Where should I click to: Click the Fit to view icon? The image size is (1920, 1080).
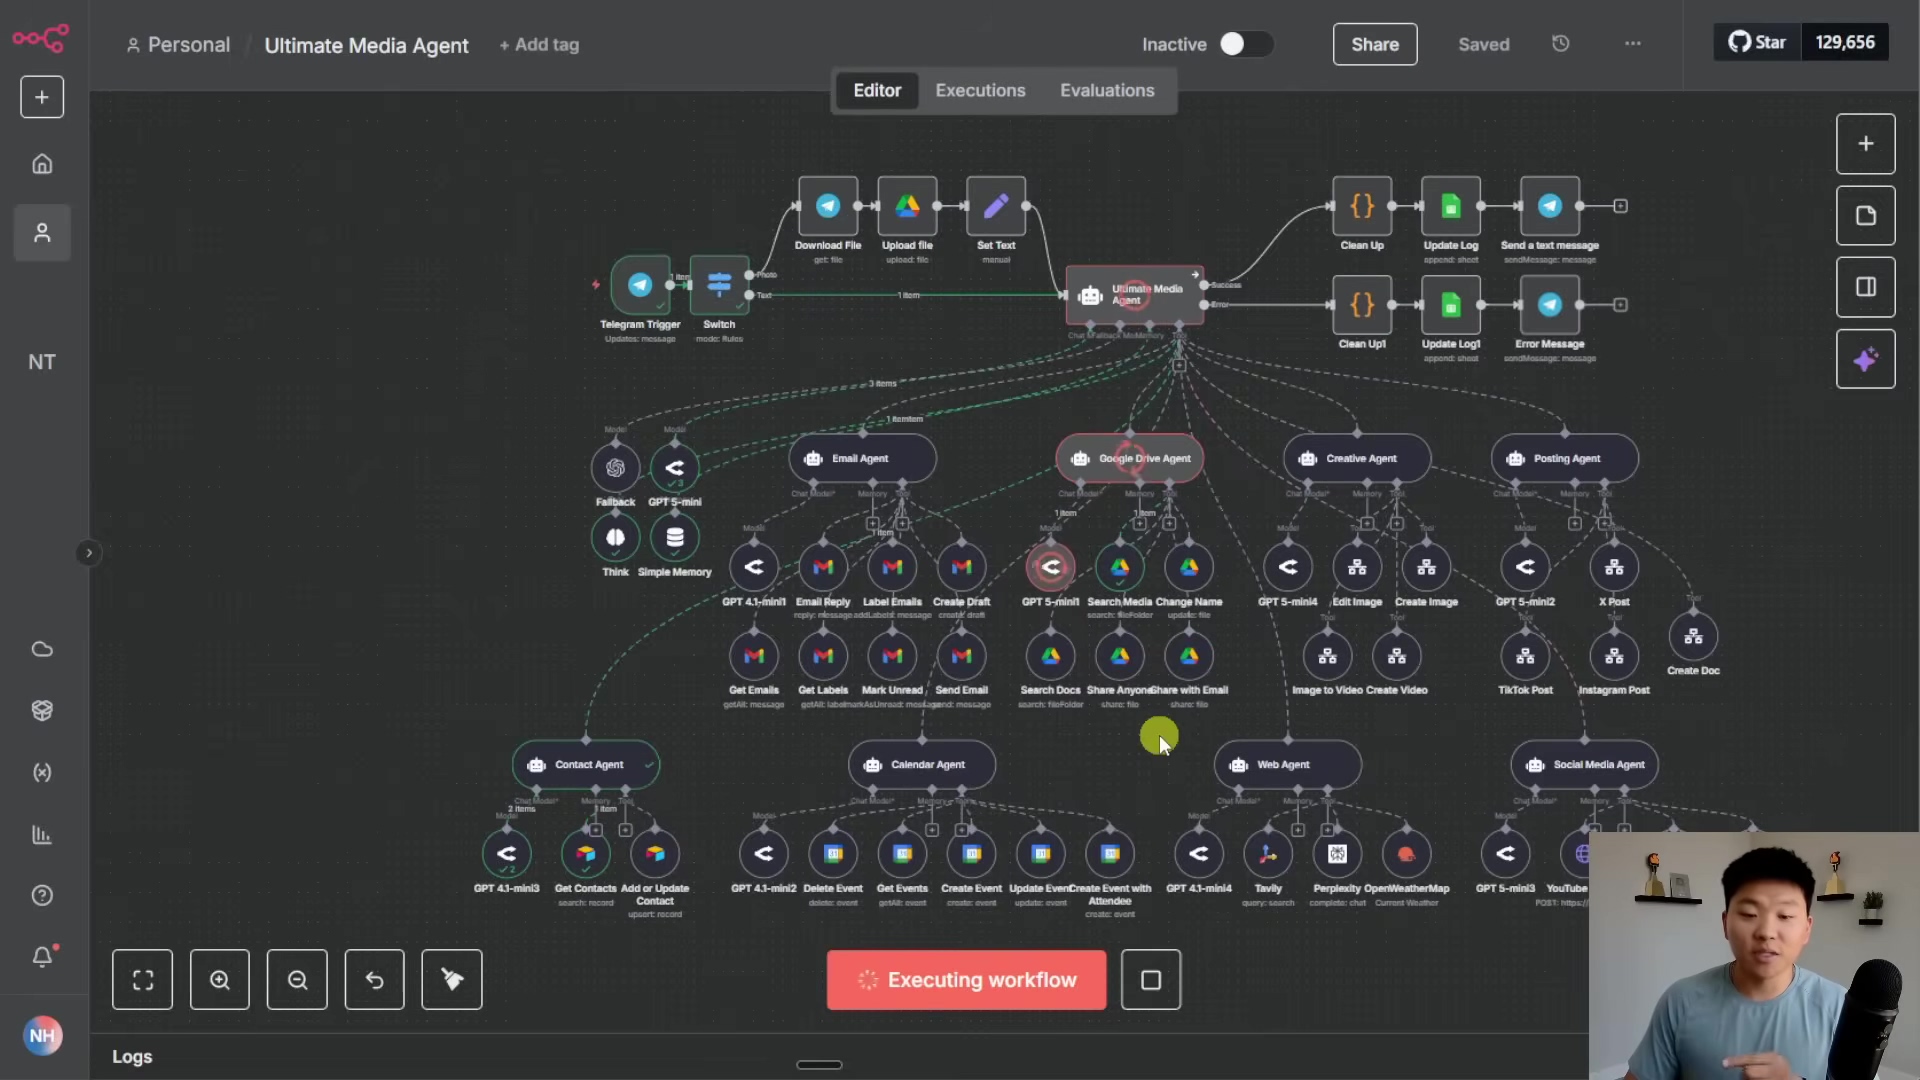click(143, 980)
